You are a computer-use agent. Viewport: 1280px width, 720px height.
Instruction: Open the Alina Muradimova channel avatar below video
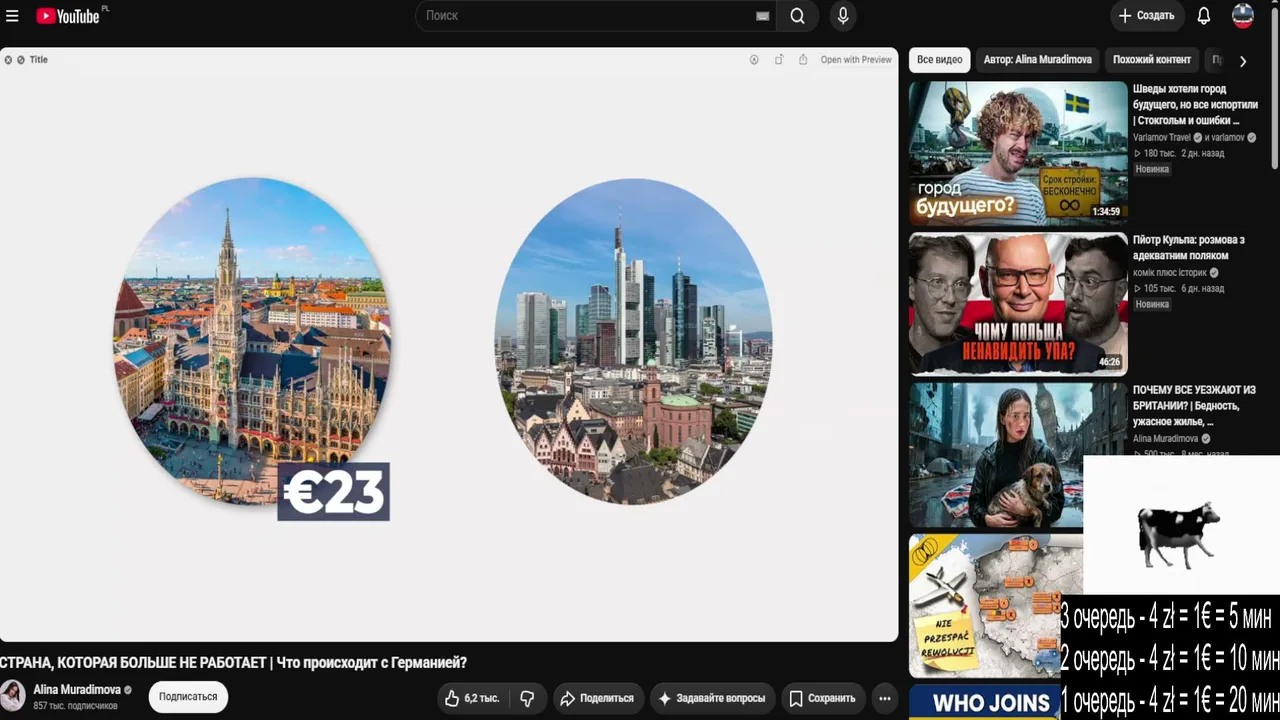[13, 696]
